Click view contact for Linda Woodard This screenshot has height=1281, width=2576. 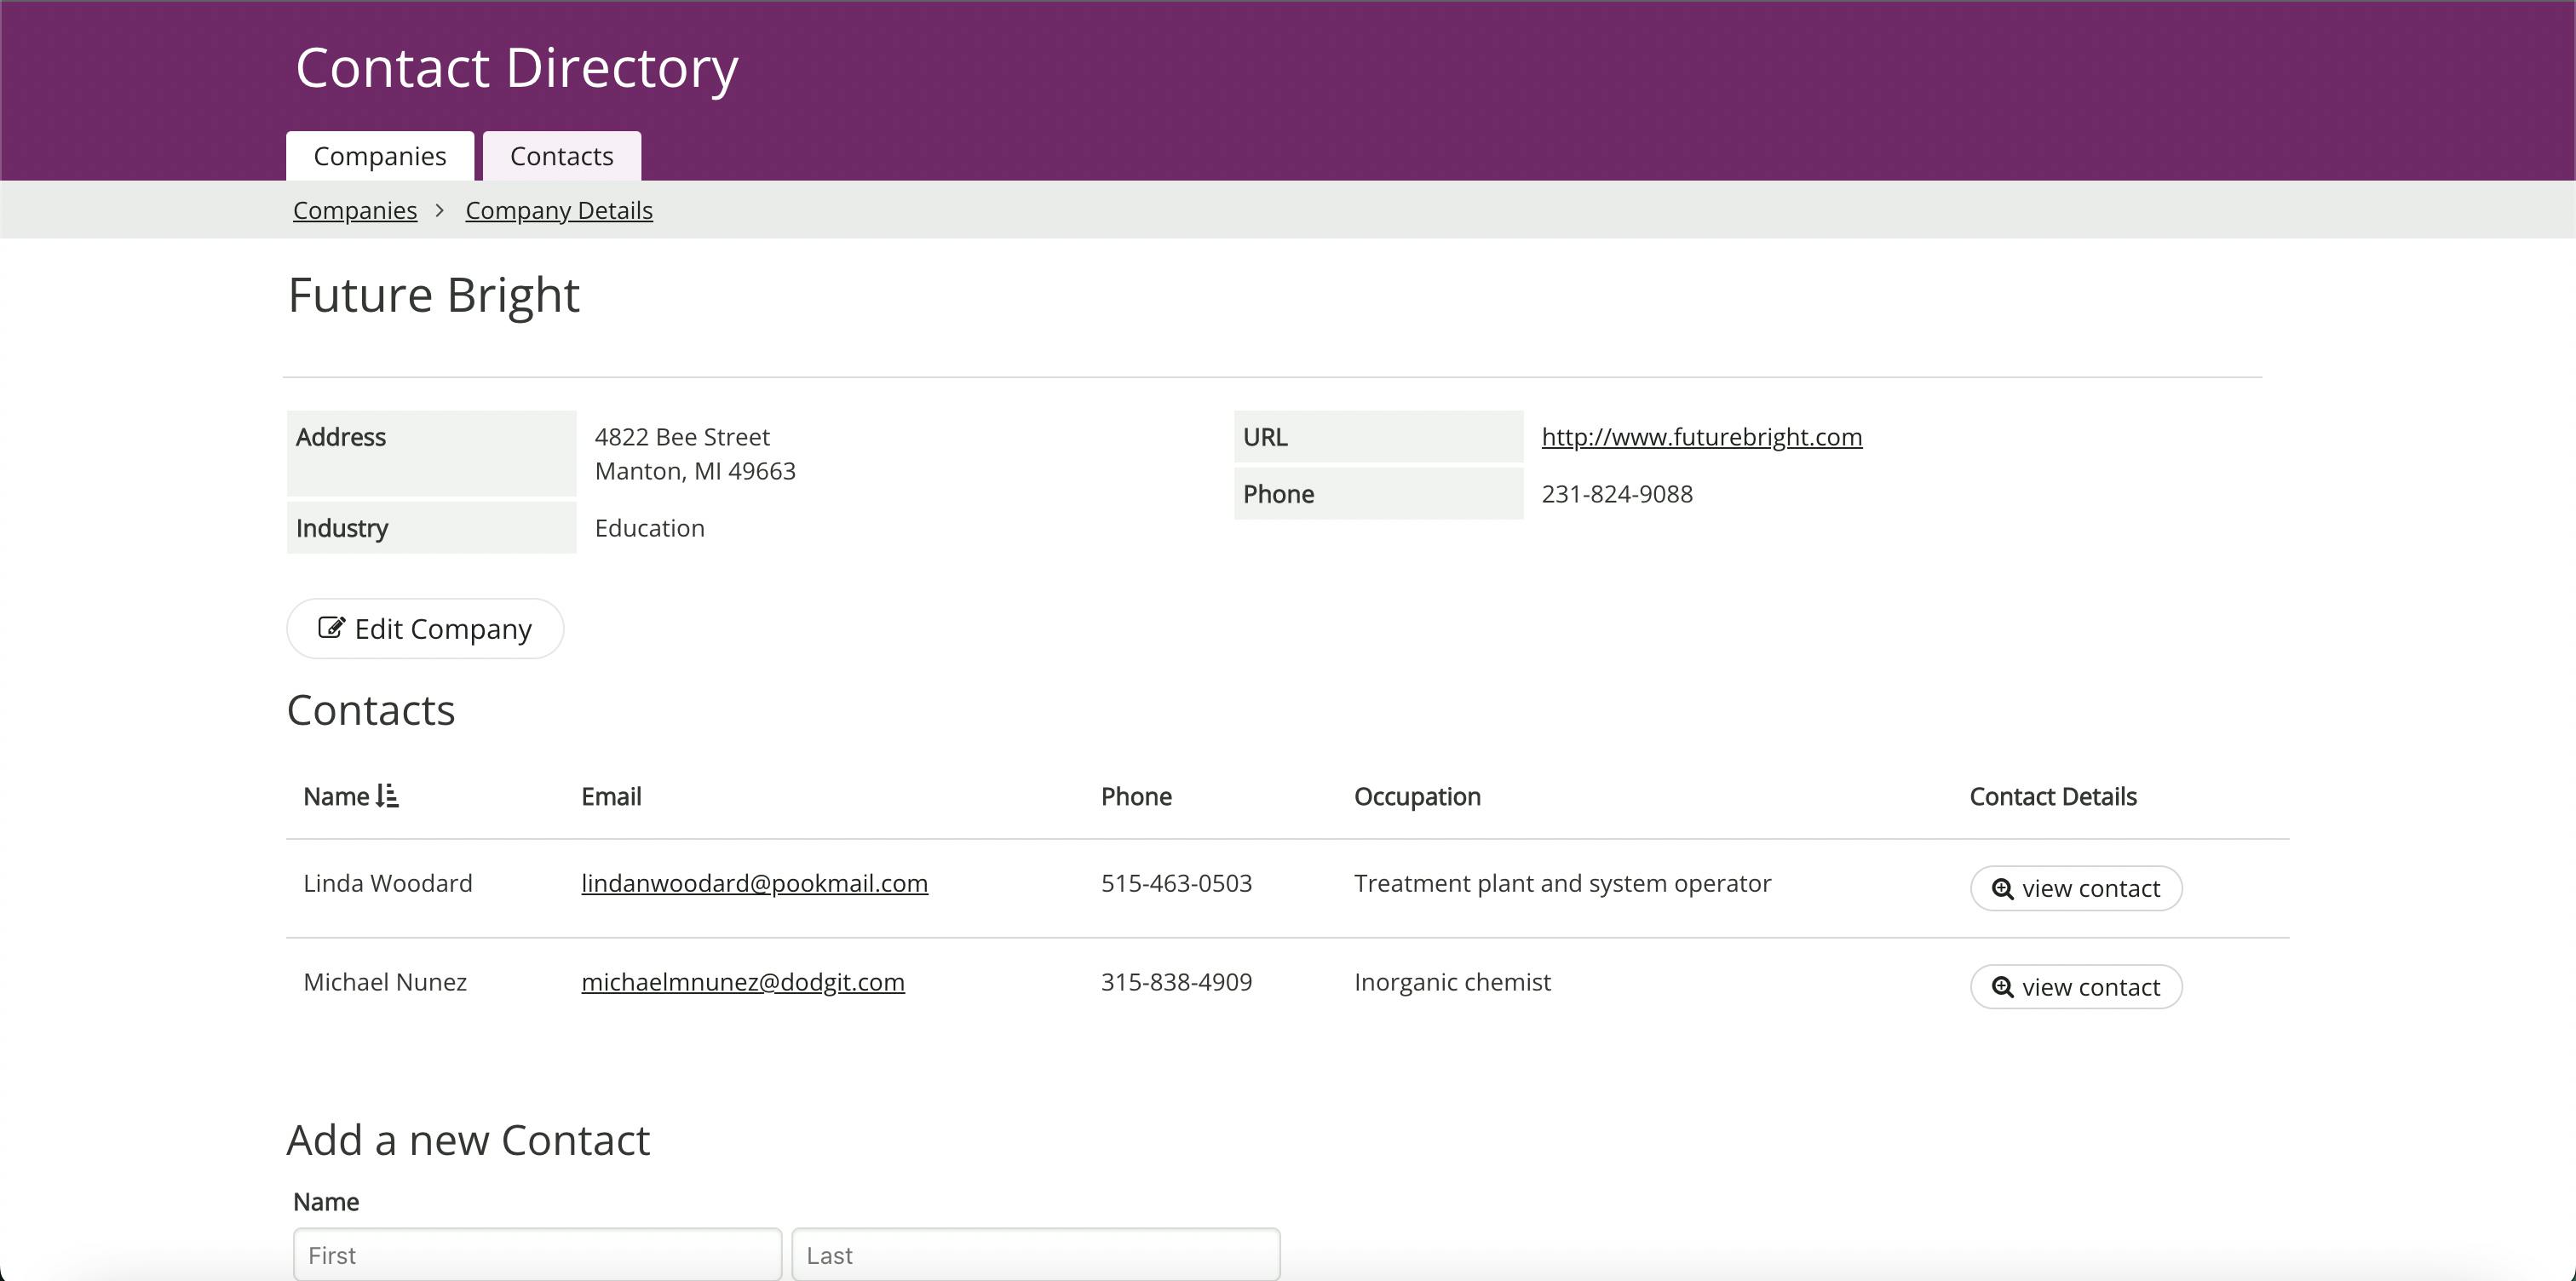(x=2075, y=888)
